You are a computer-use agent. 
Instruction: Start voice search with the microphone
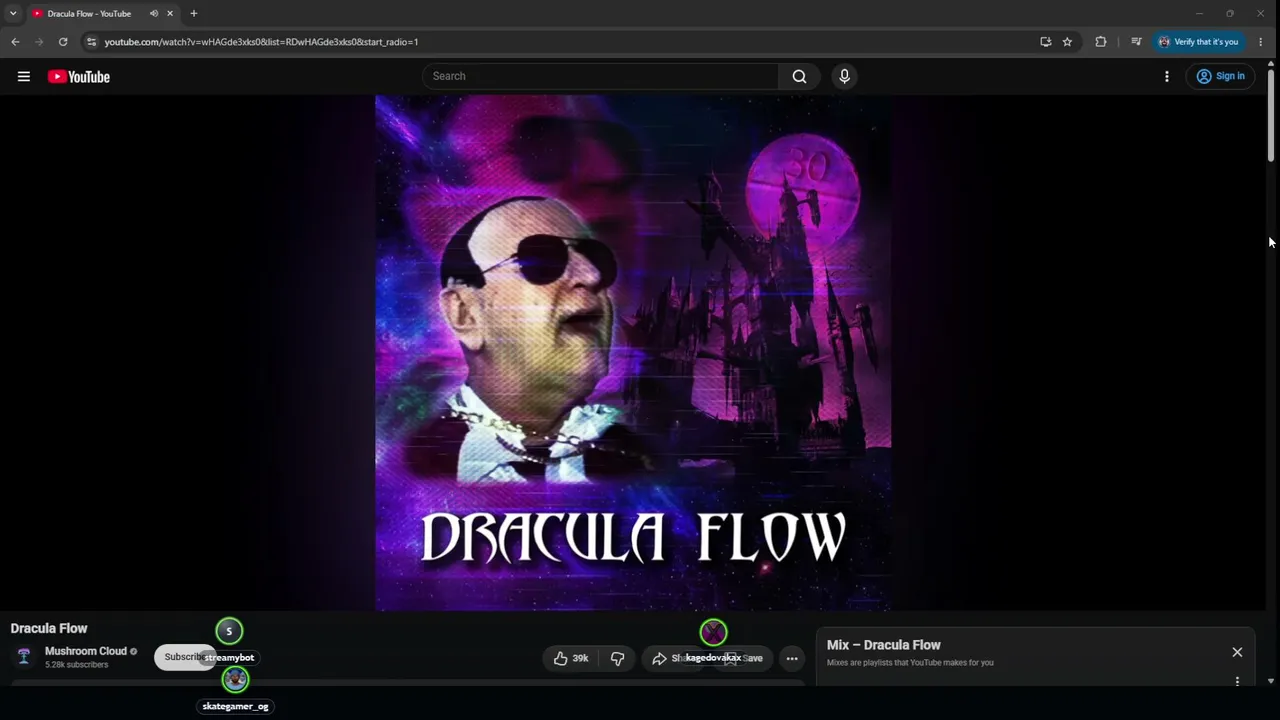(845, 76)
